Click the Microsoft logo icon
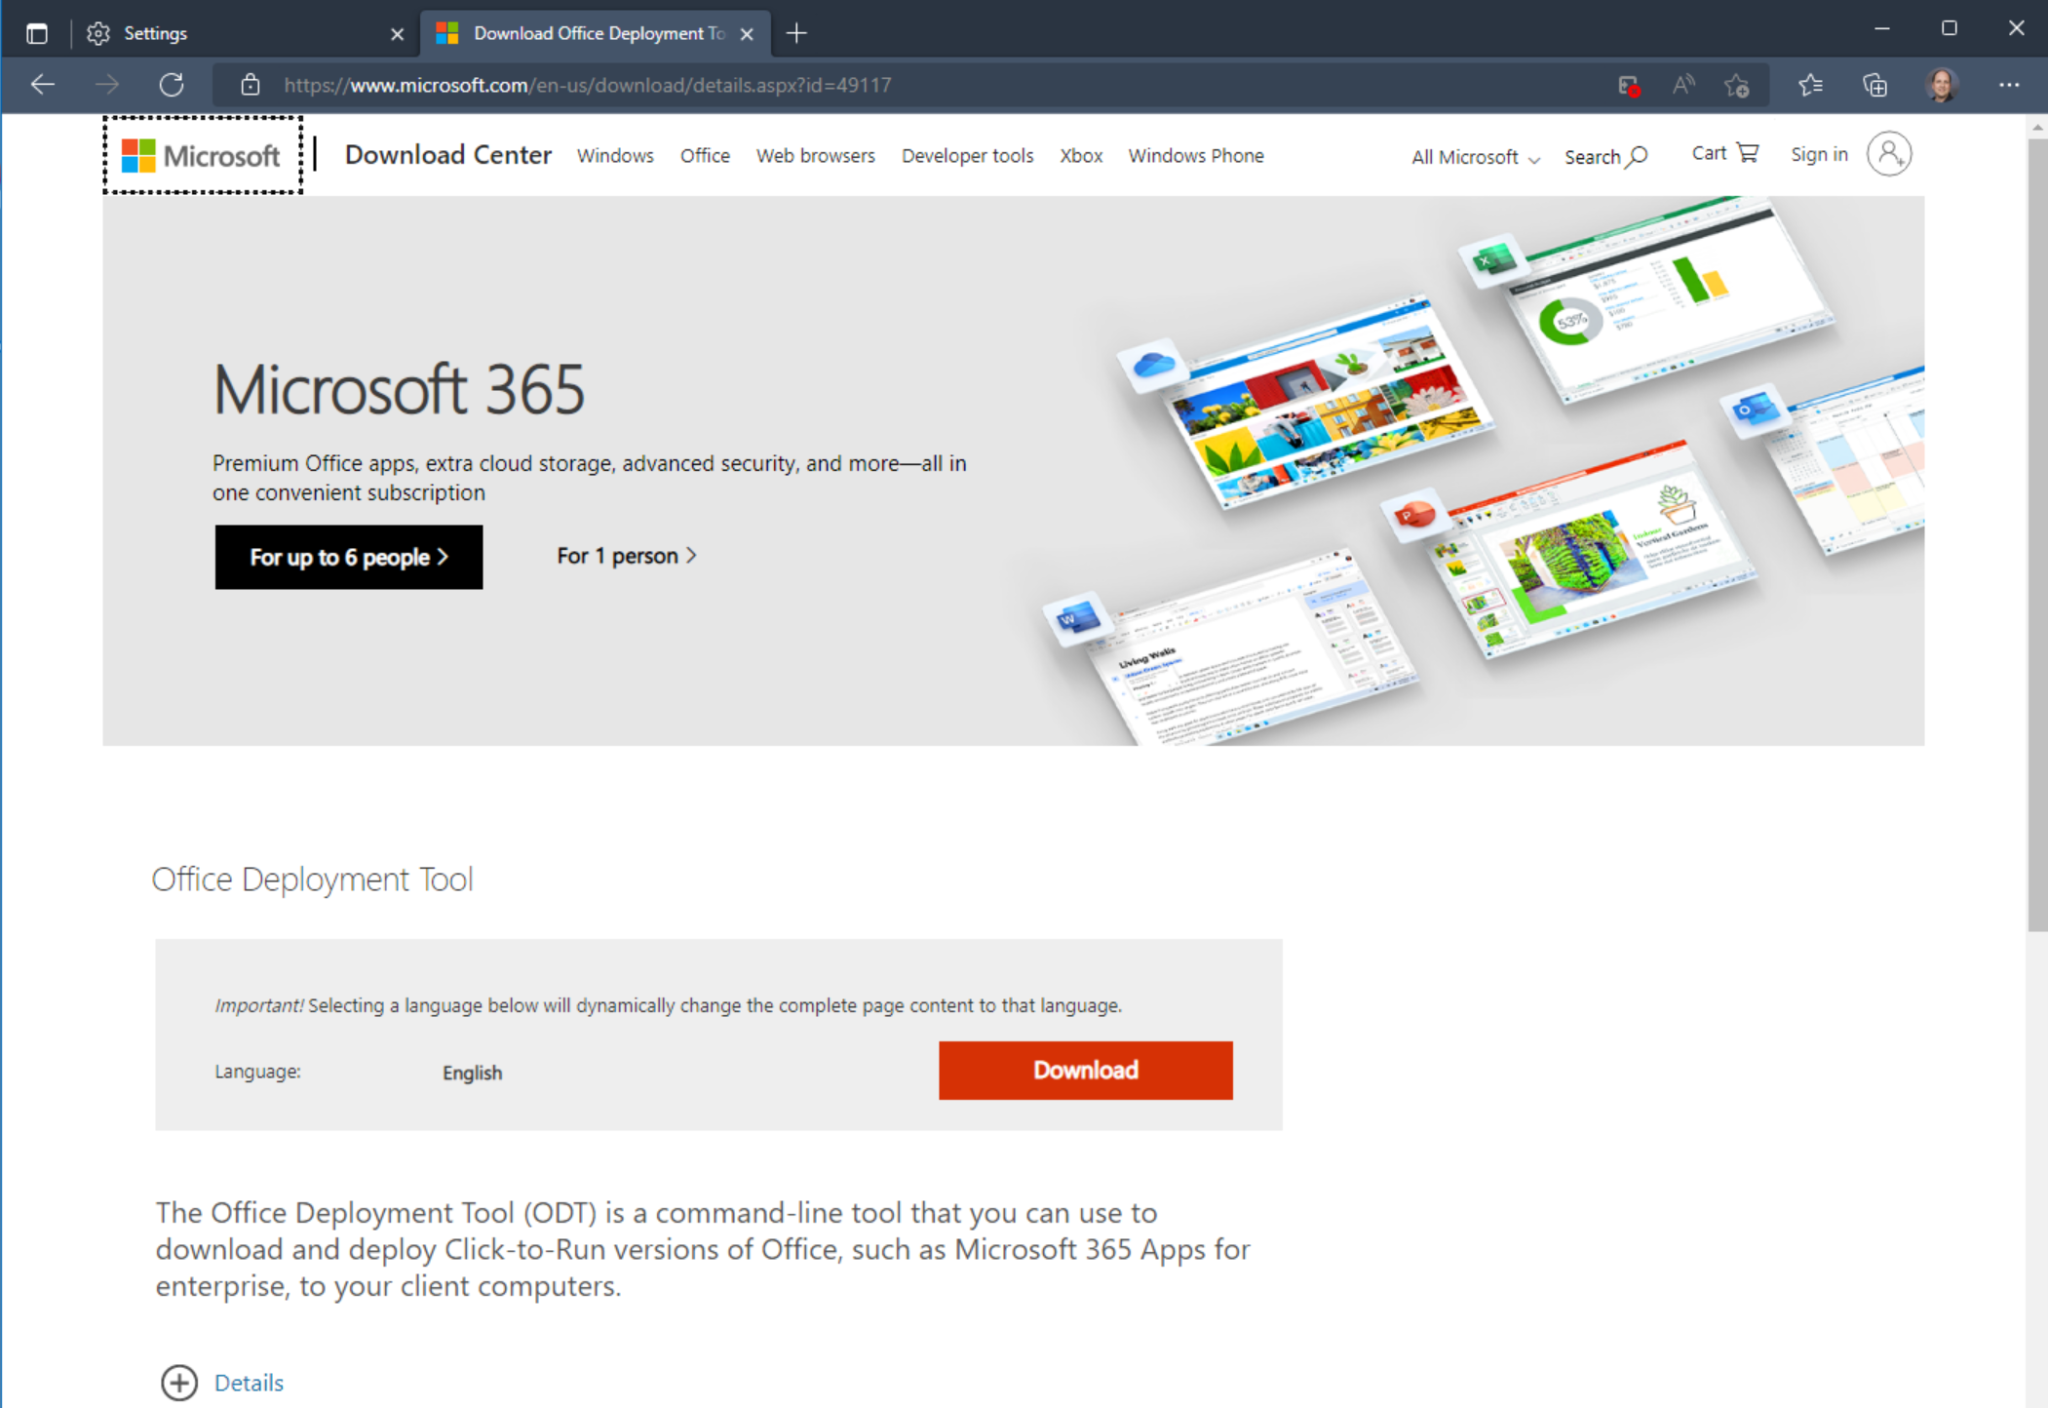 tap(140, 154)
